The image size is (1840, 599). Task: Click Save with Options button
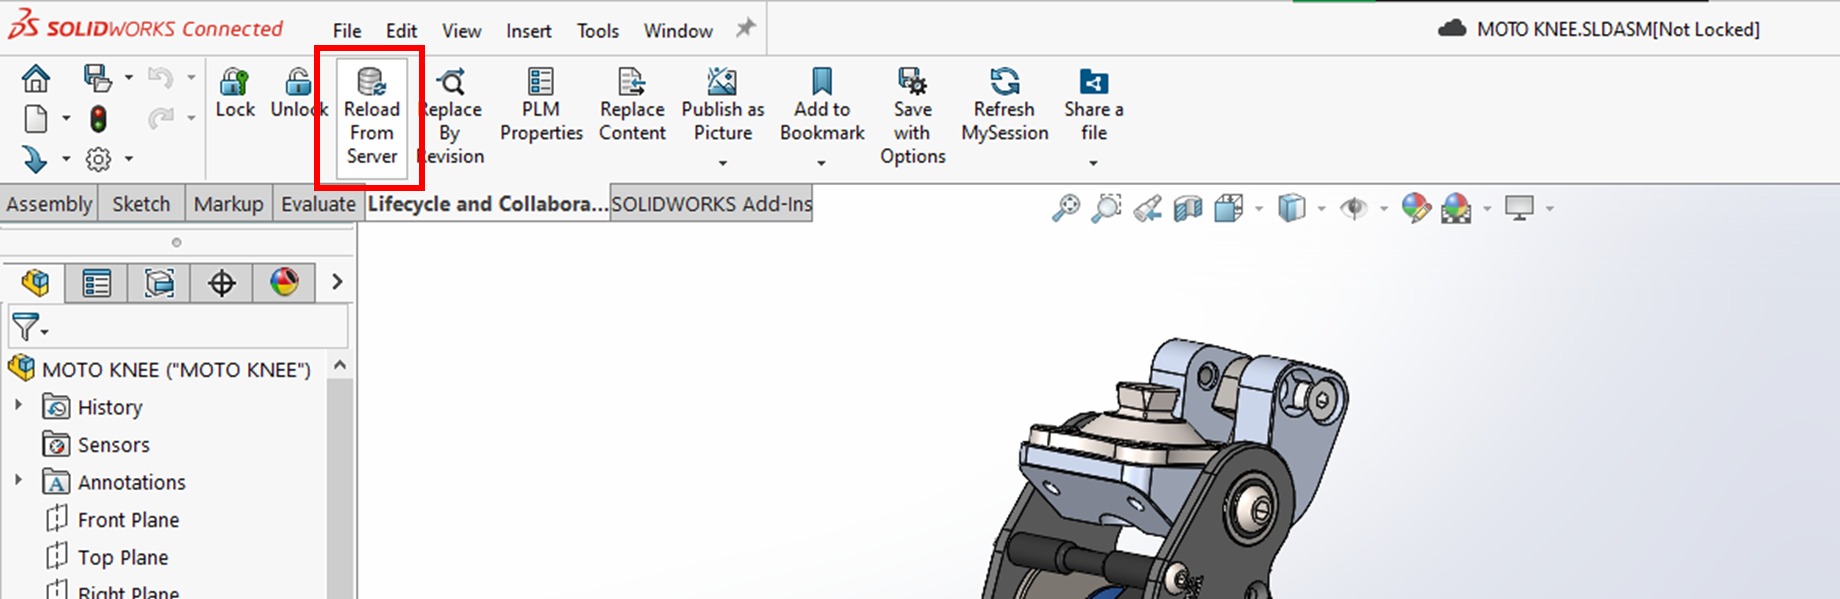(912, 116)
